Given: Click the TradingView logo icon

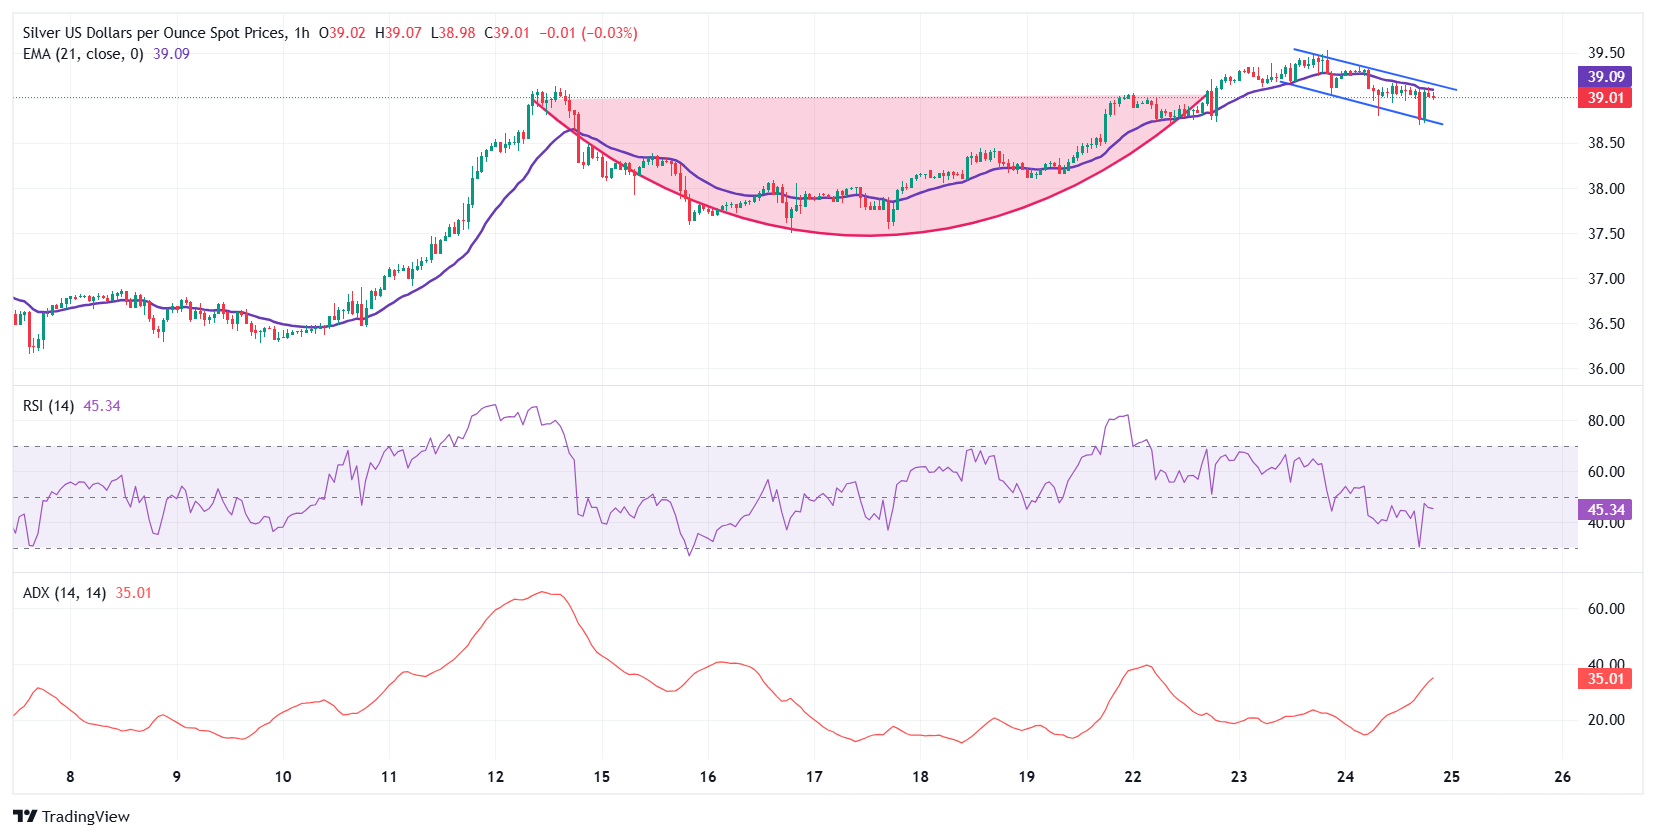Looking at the screenshot, I should 25,816.
